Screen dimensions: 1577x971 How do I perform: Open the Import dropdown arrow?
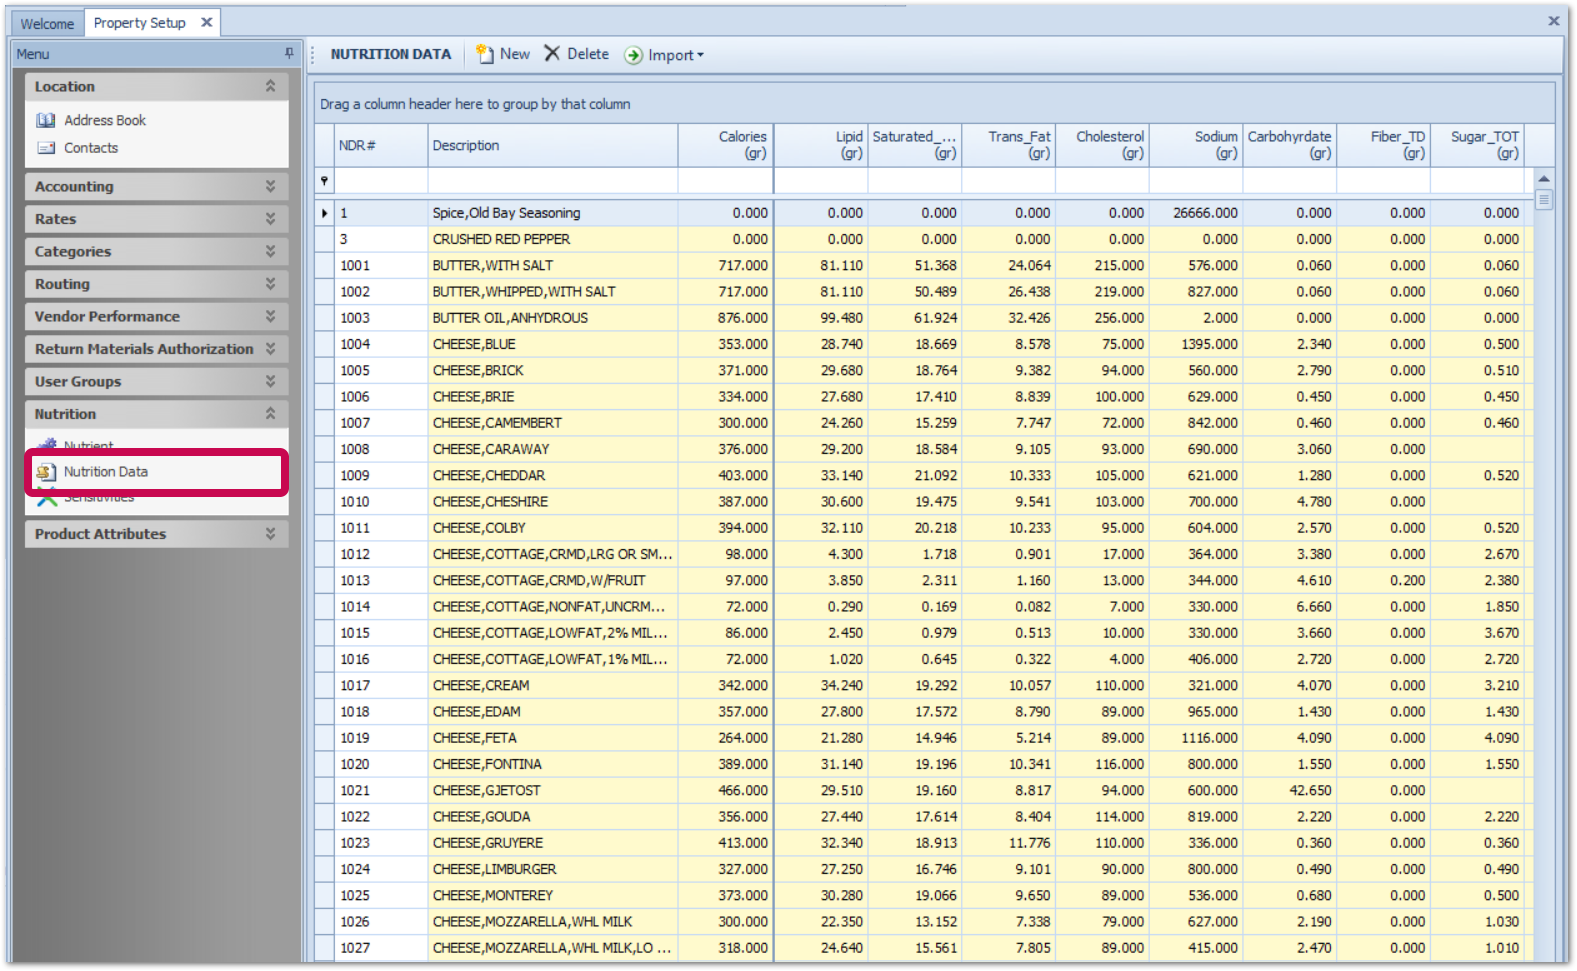click(x=700, y=55)
